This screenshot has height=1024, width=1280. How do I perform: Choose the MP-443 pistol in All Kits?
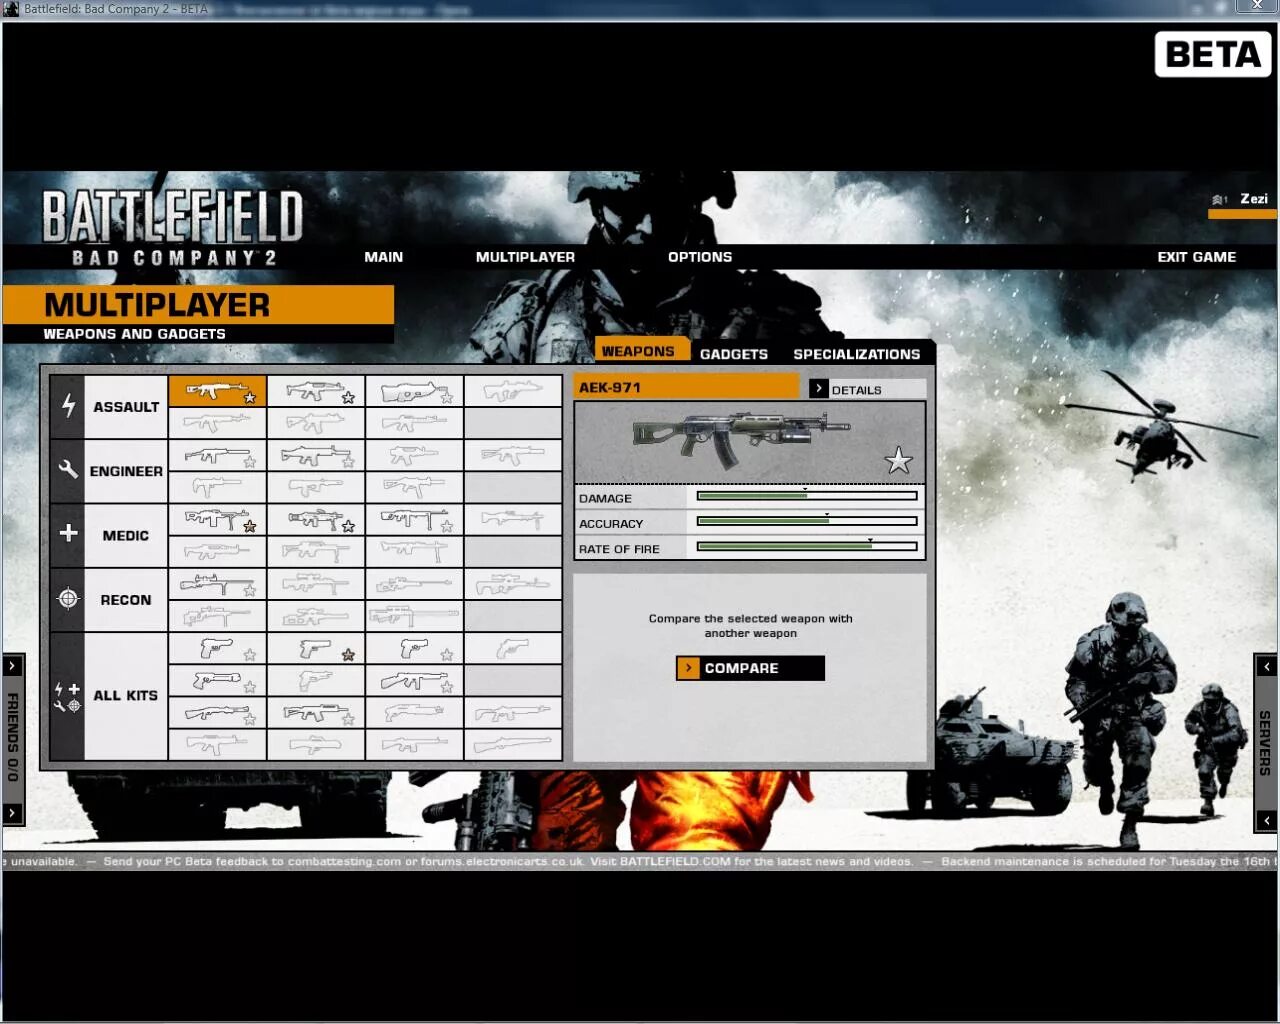pos(414,649)
